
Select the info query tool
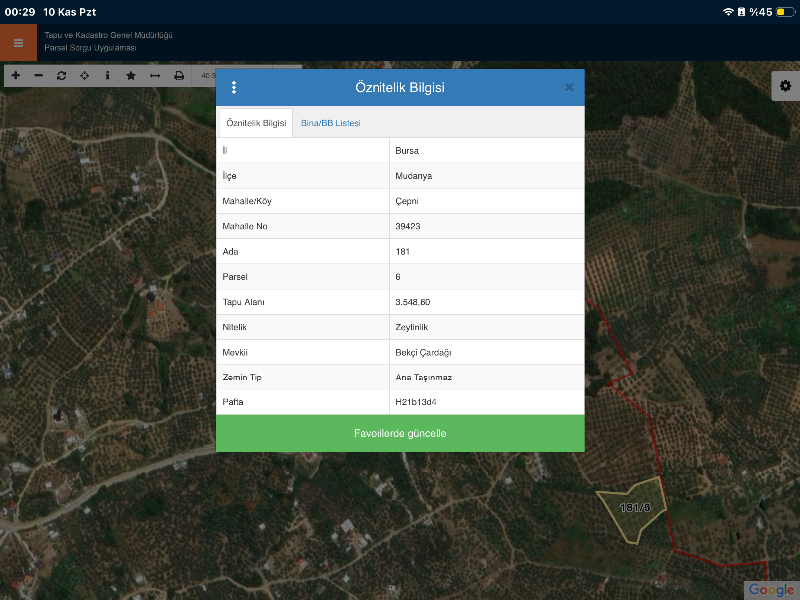coord(108,76)
